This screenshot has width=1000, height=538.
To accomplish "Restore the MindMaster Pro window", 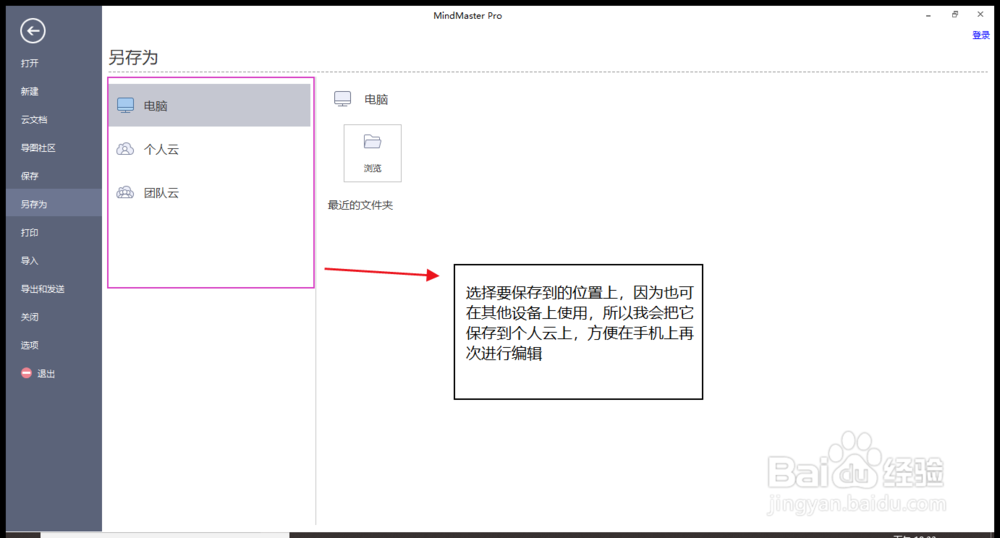I will coord(955,14).
